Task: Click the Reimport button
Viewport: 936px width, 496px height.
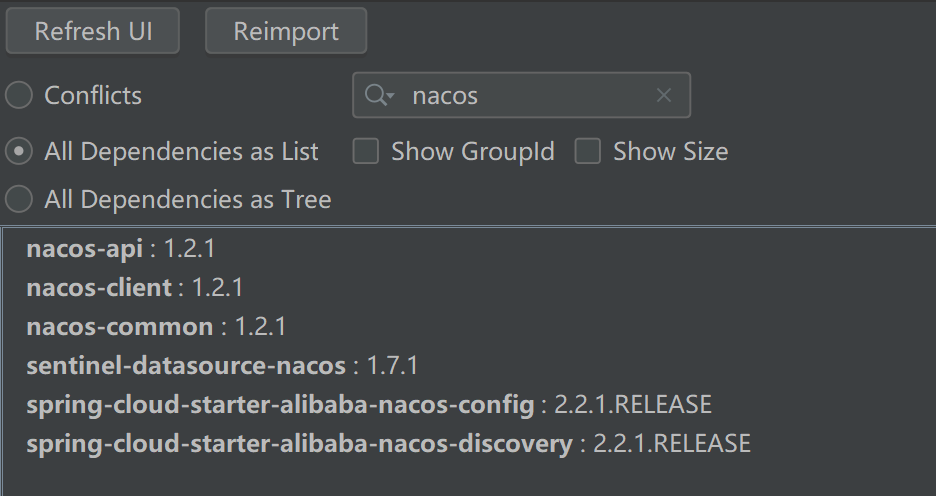Action: pyautogui.click(x=286, y=32)
